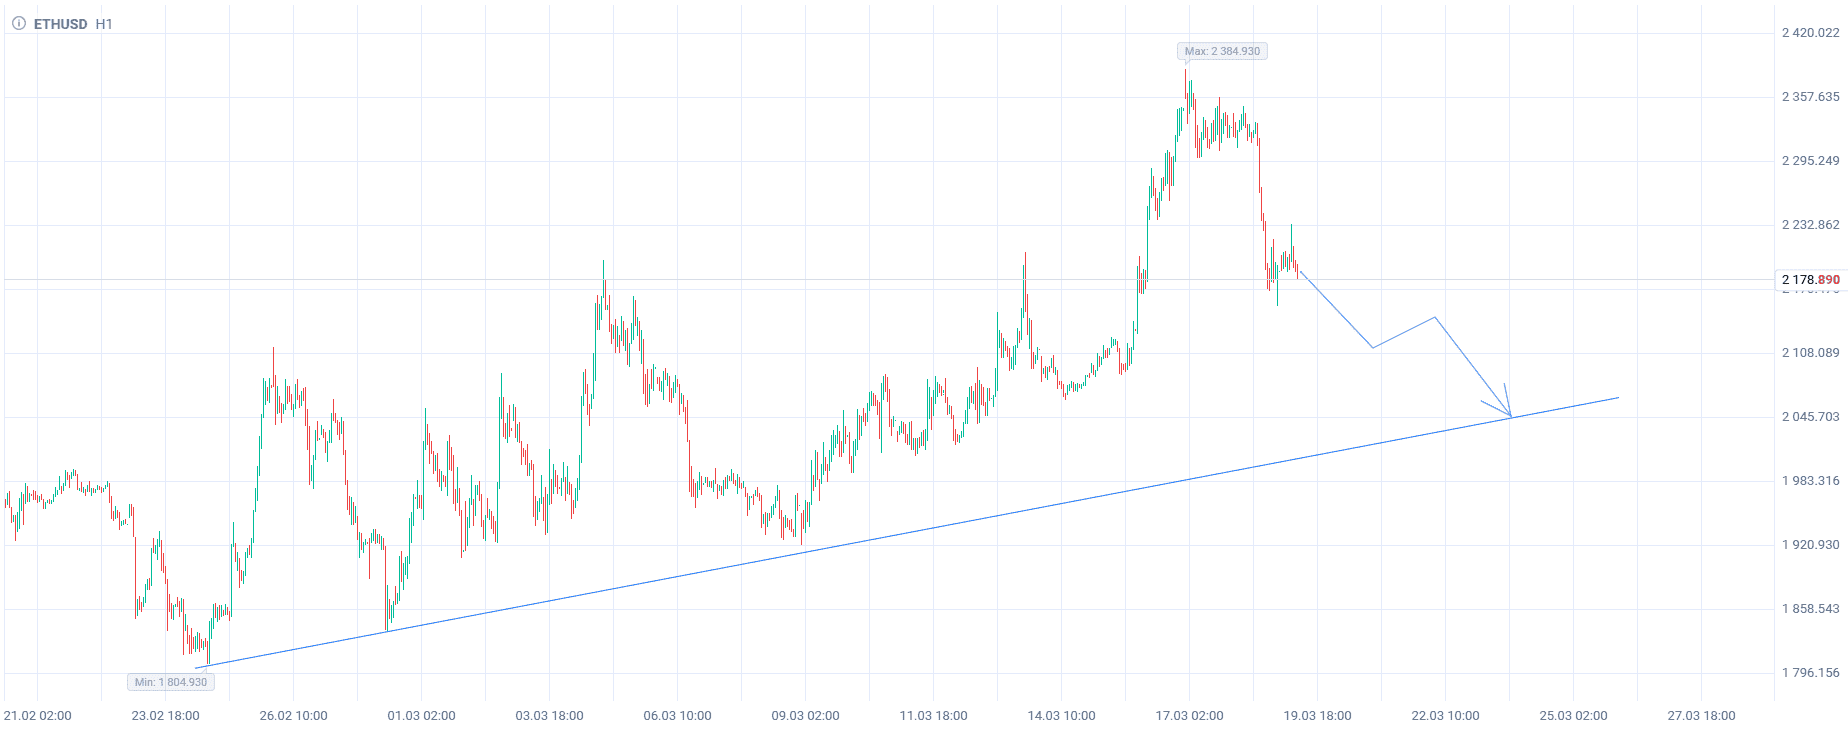Click the 2 045.703 price axis label
Viewport: 1848px width, 729px height.
coord(1810,417)
